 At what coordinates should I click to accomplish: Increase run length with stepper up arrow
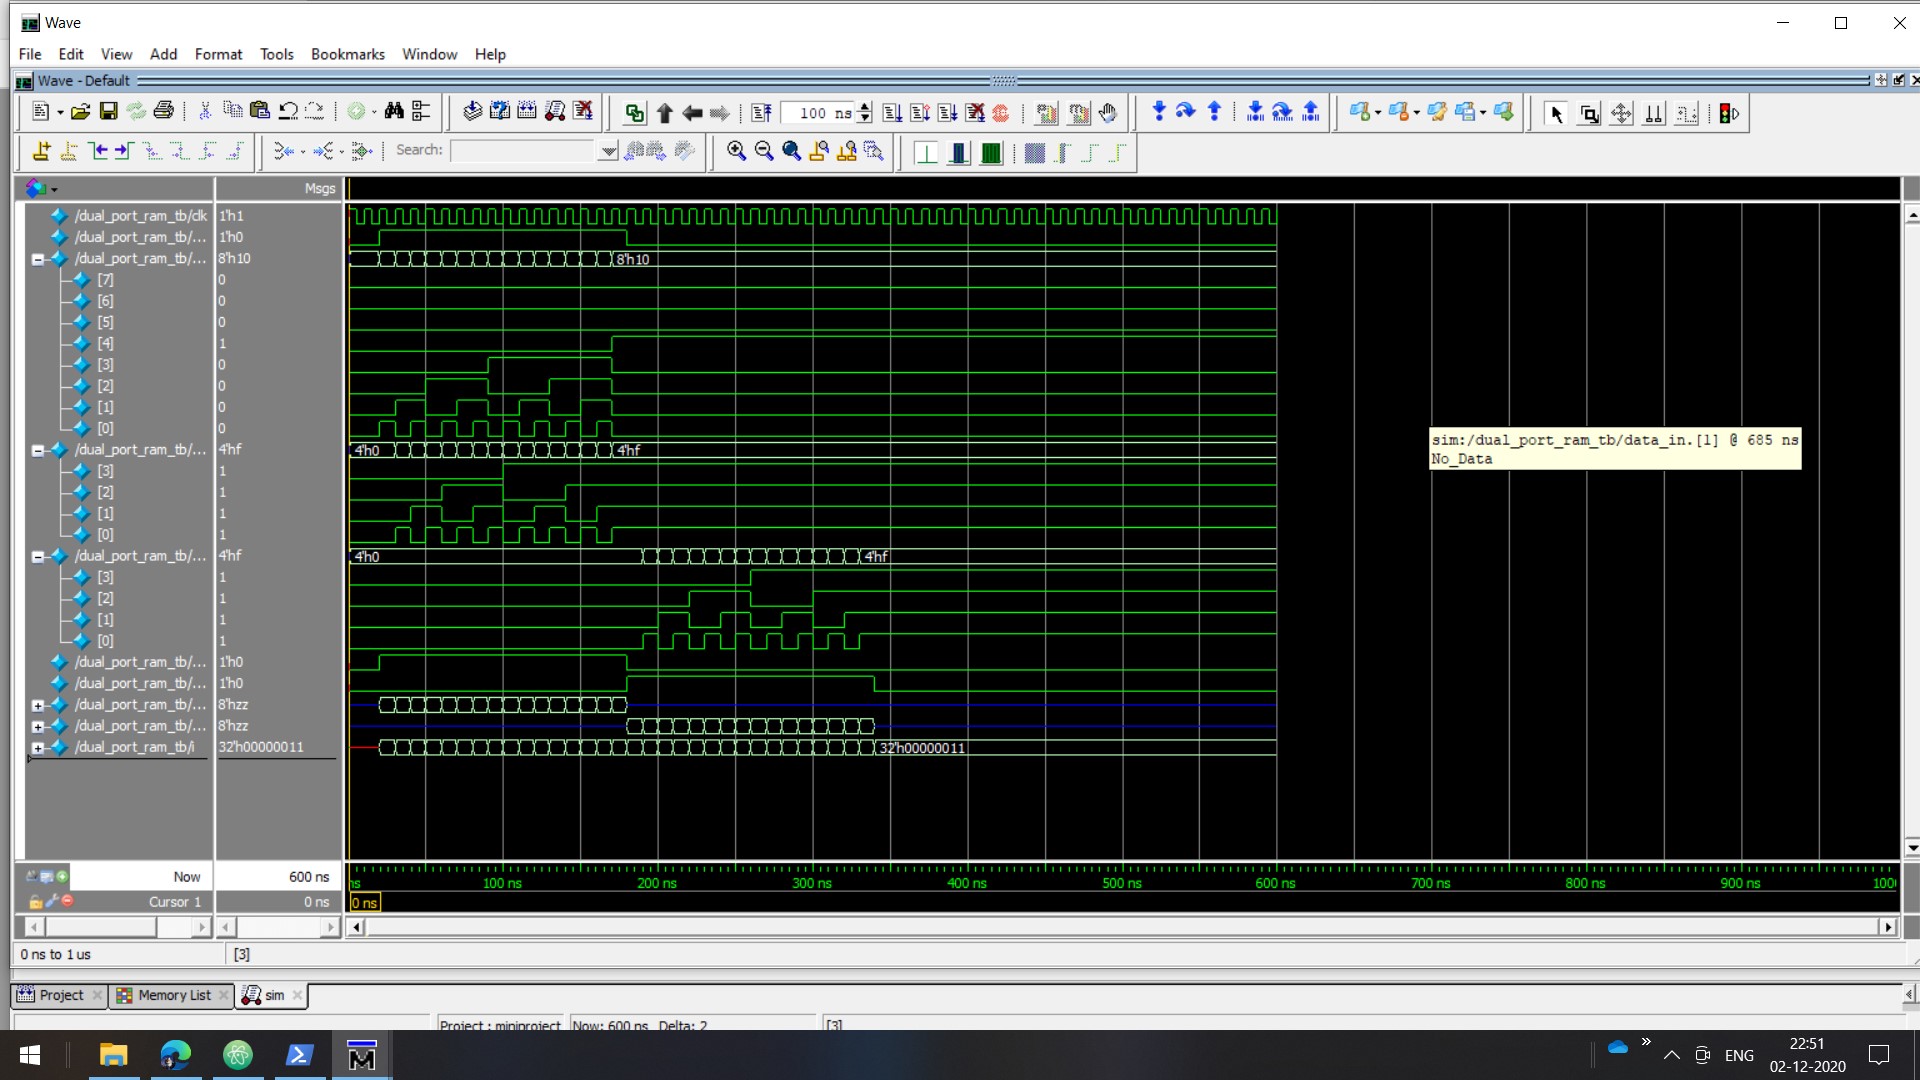865,107
